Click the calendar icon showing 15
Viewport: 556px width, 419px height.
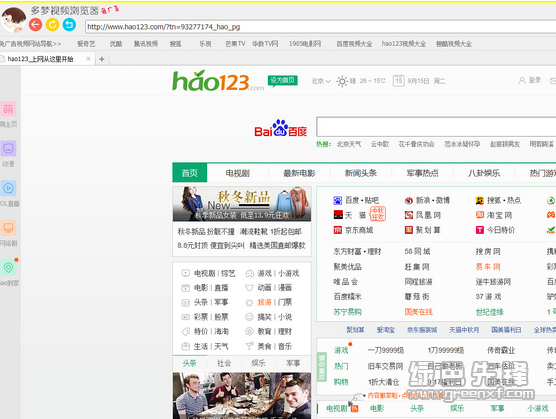399,81
